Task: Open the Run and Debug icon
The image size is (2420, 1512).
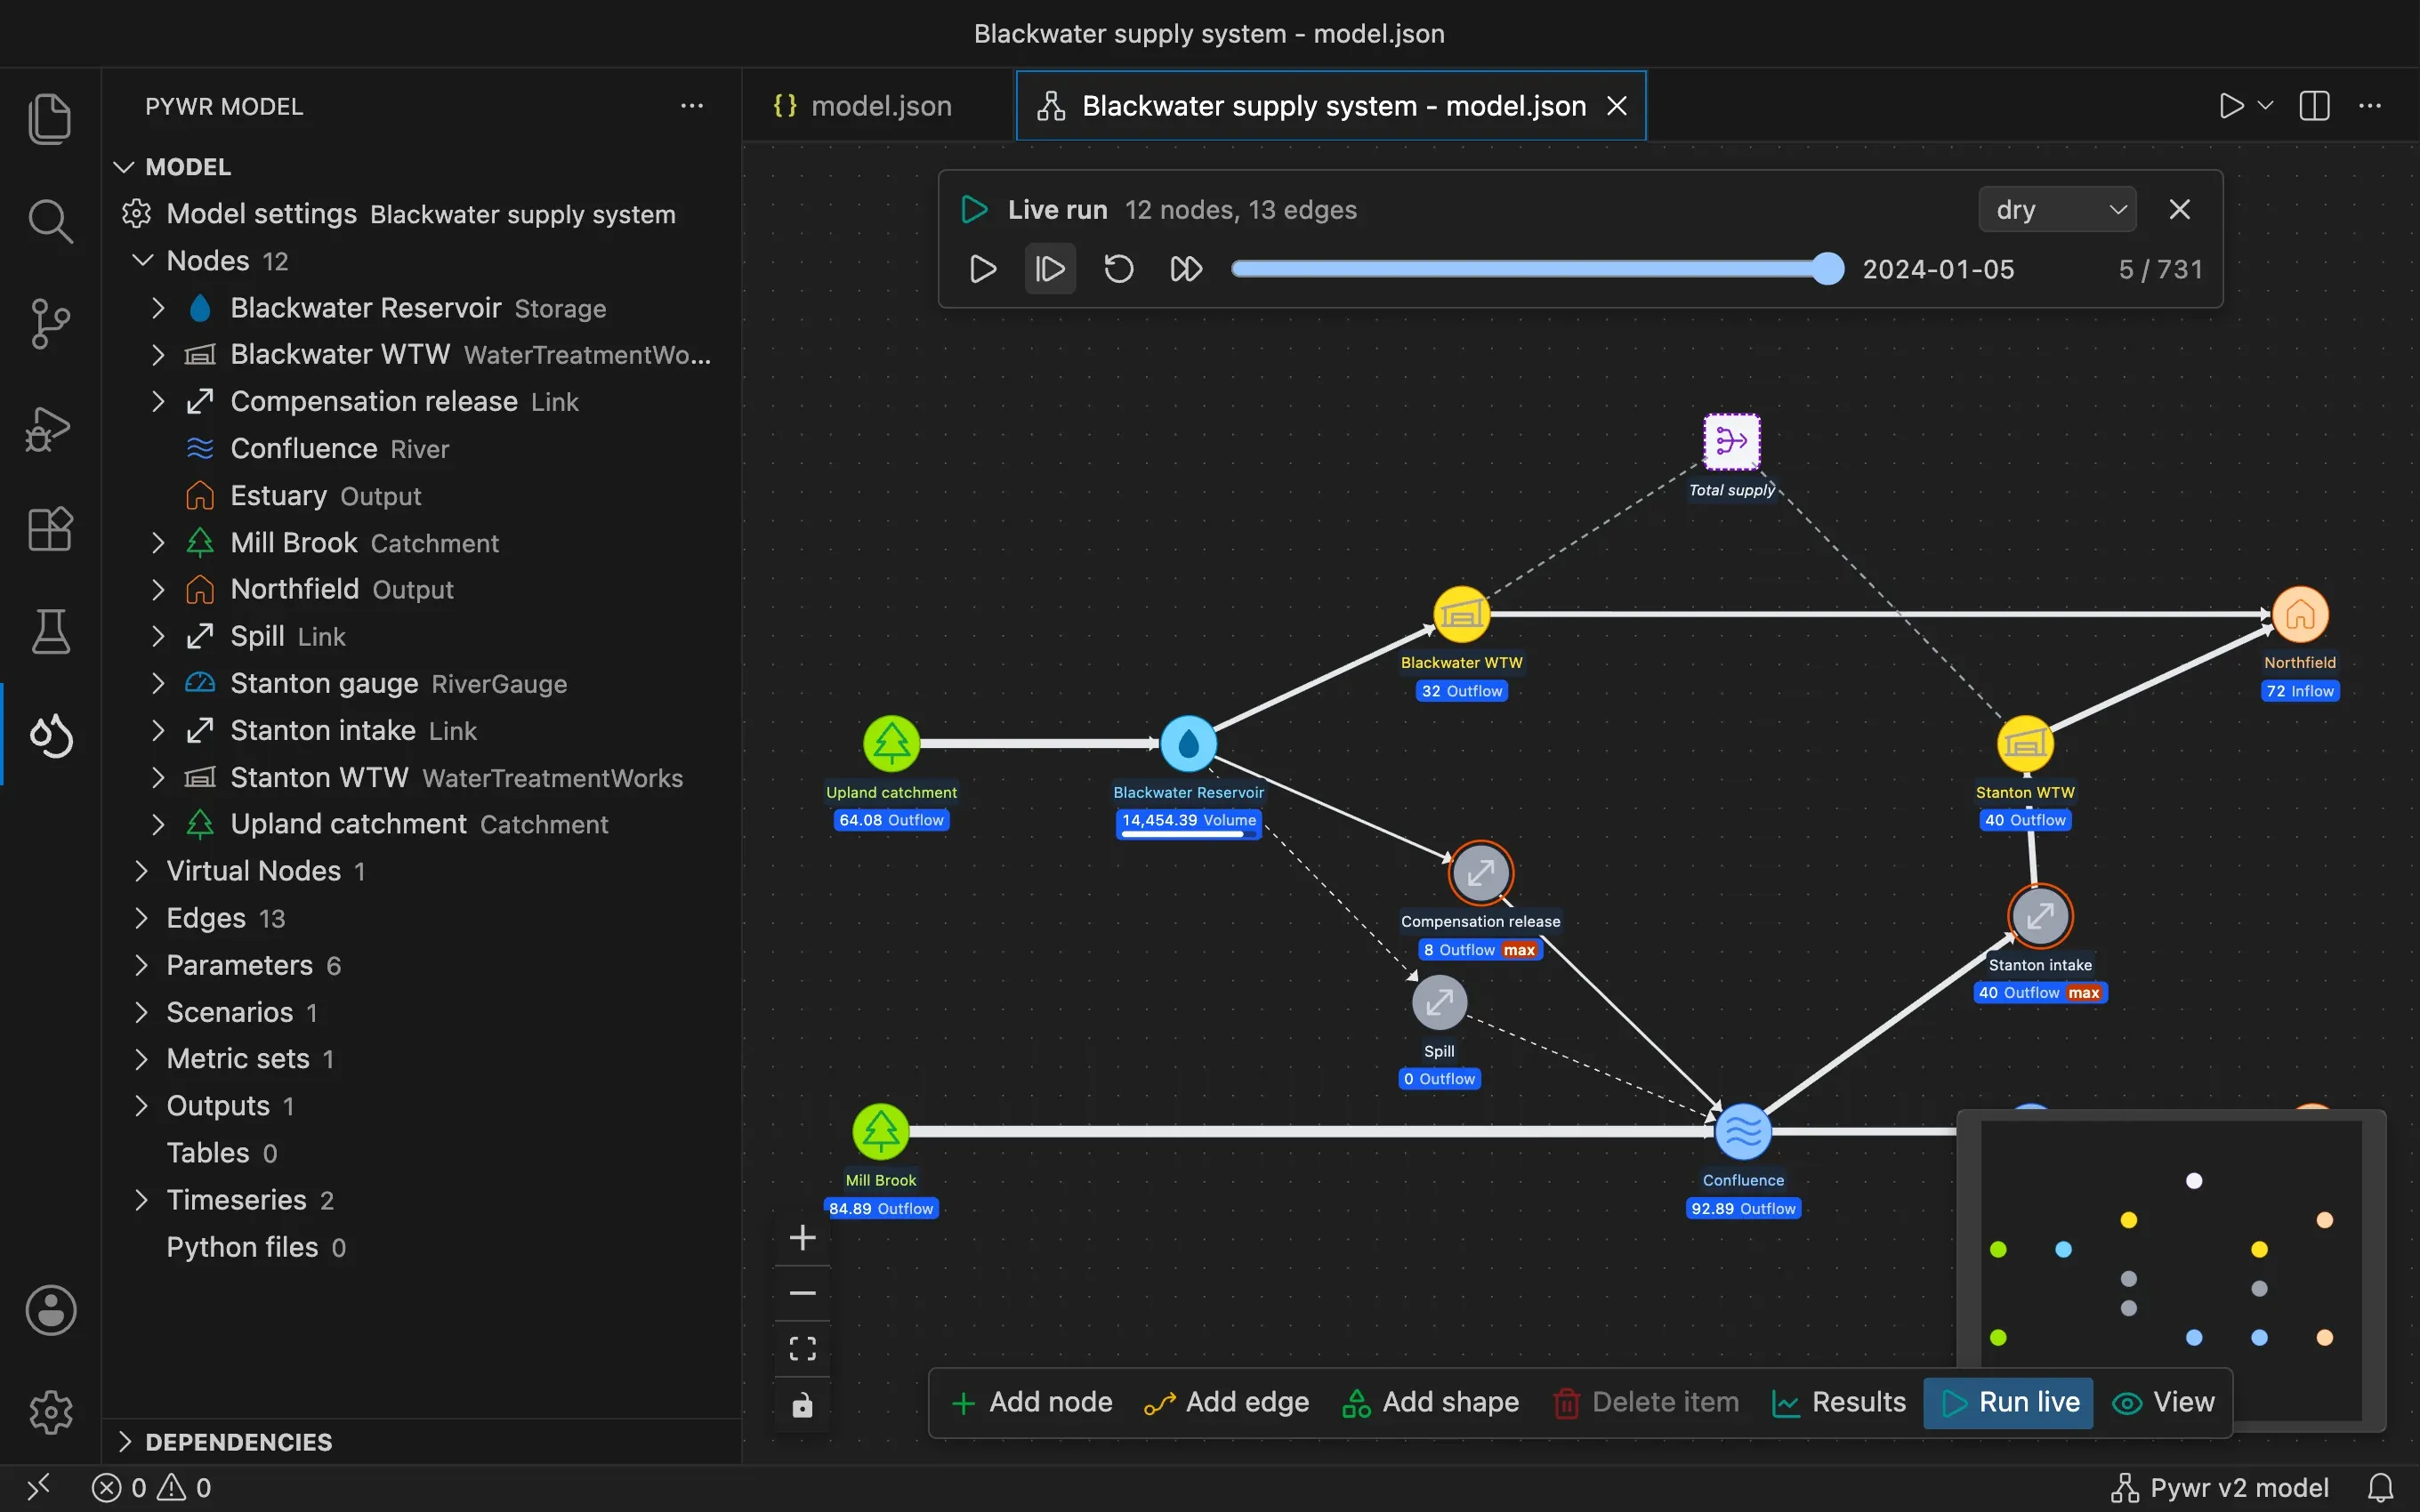Action: pyautogui.click(x=50, y=428)
